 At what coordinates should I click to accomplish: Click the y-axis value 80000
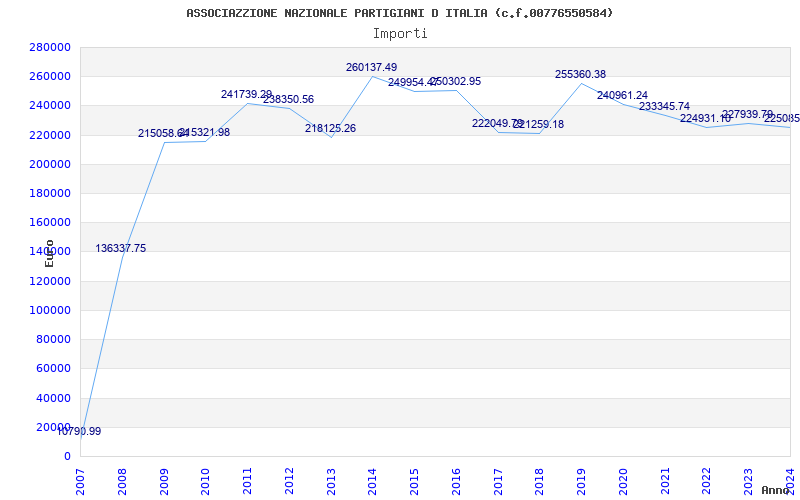pyautogui.click(x=53, y=339)
